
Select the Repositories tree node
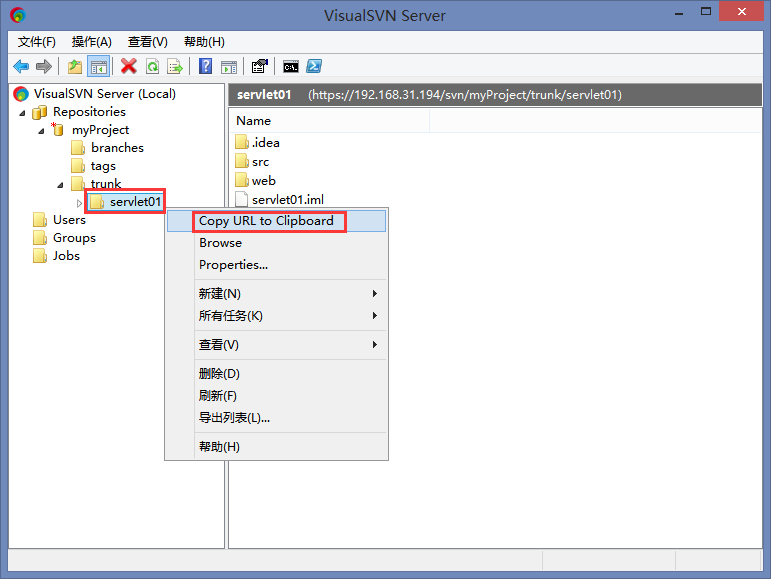89,112
